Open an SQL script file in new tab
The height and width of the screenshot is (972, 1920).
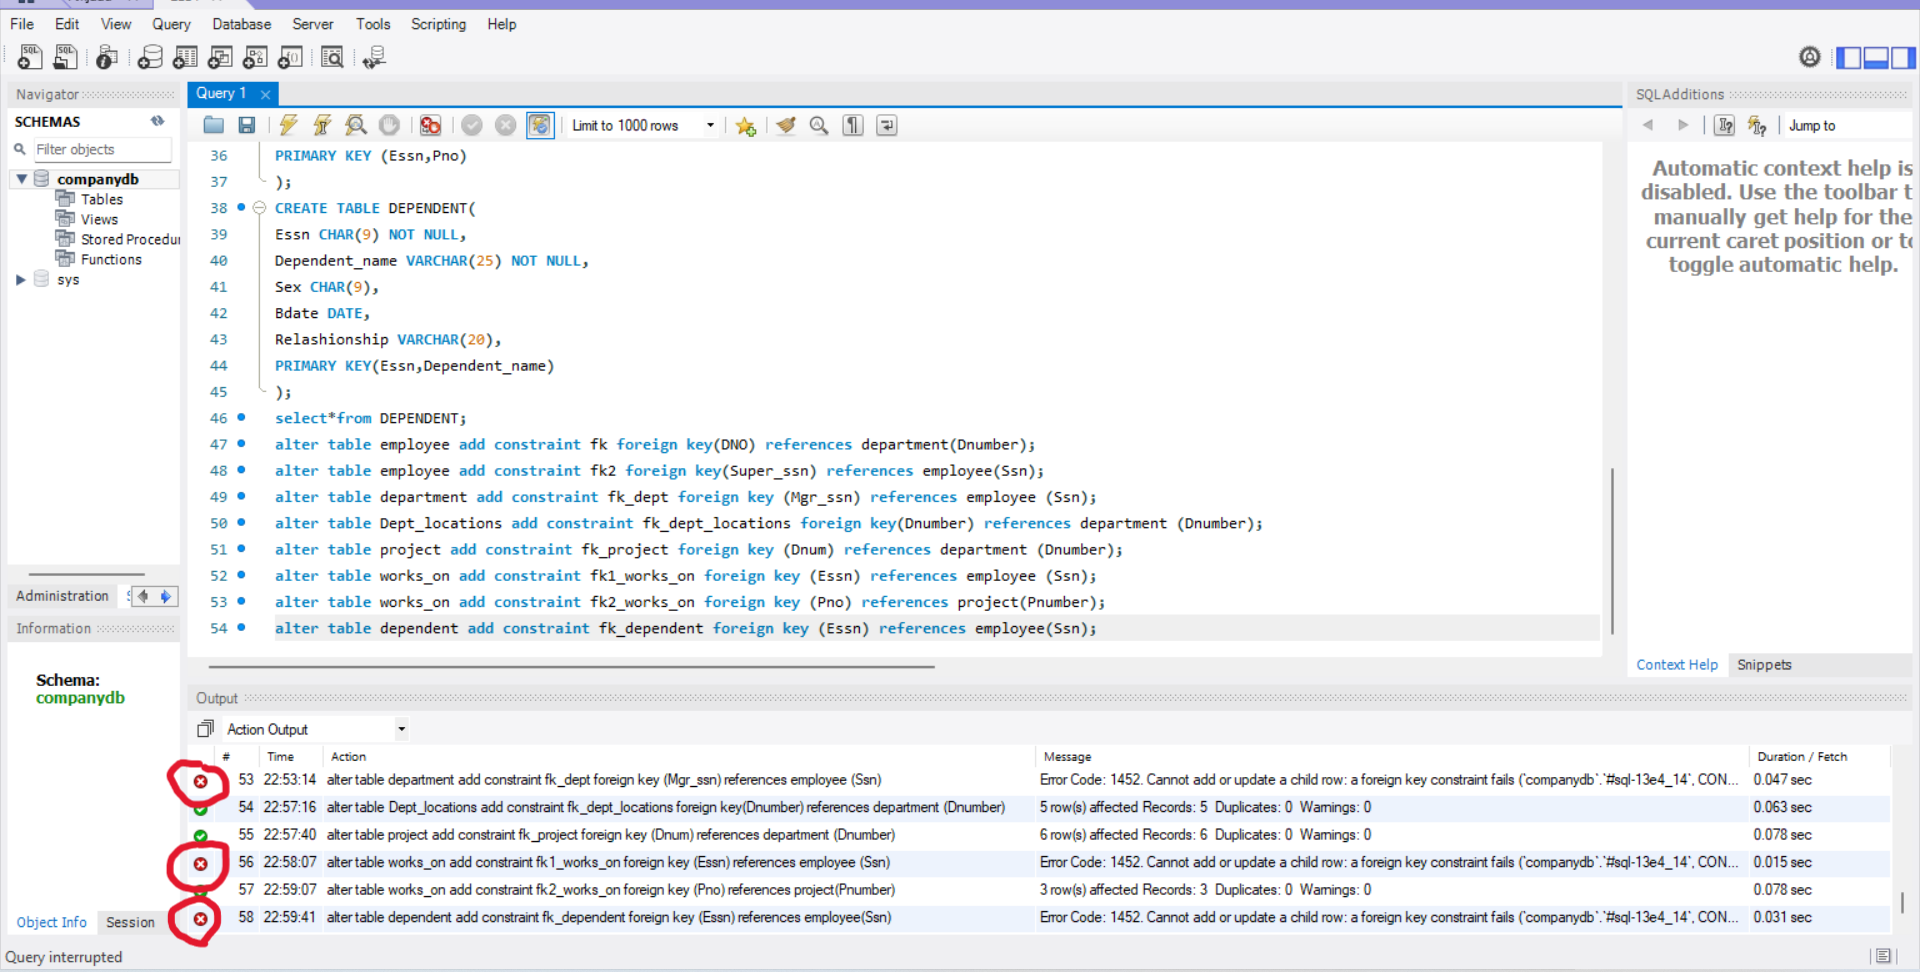coord(65,58)
